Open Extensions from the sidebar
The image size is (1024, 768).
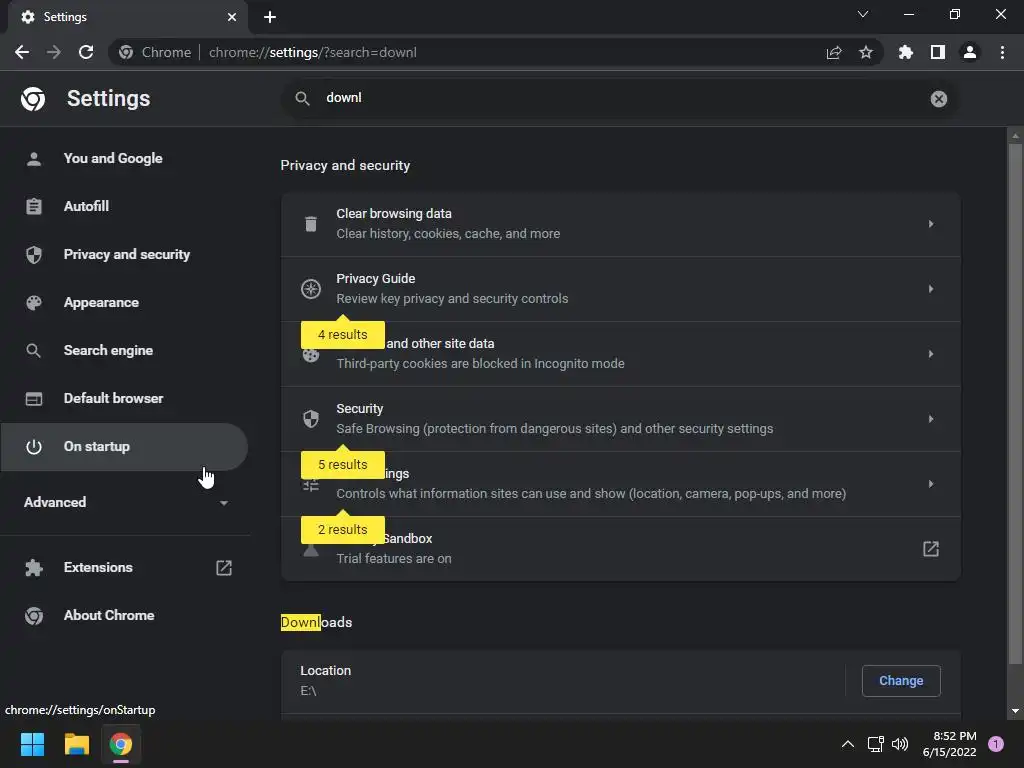coord(124,568)
